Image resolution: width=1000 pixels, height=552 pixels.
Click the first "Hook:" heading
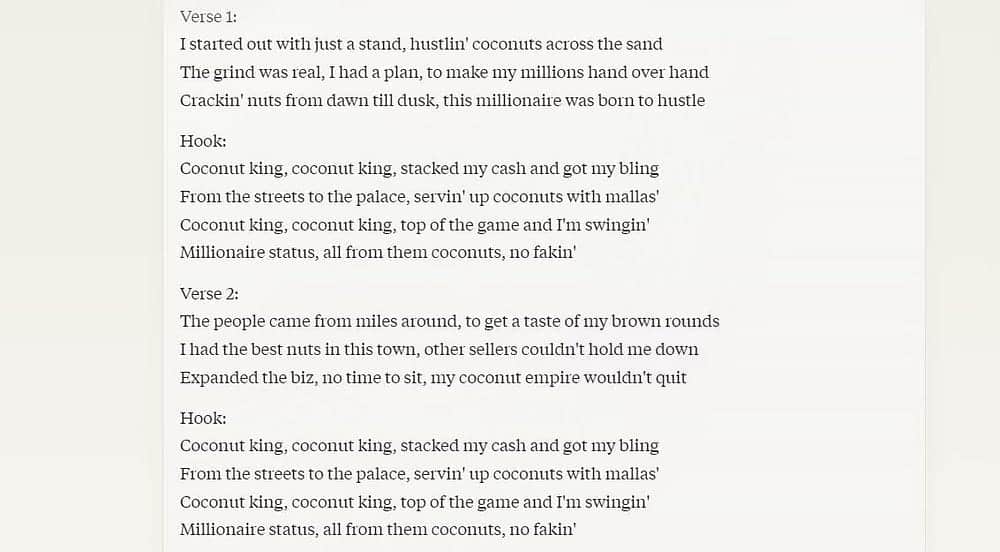point(203,141)
